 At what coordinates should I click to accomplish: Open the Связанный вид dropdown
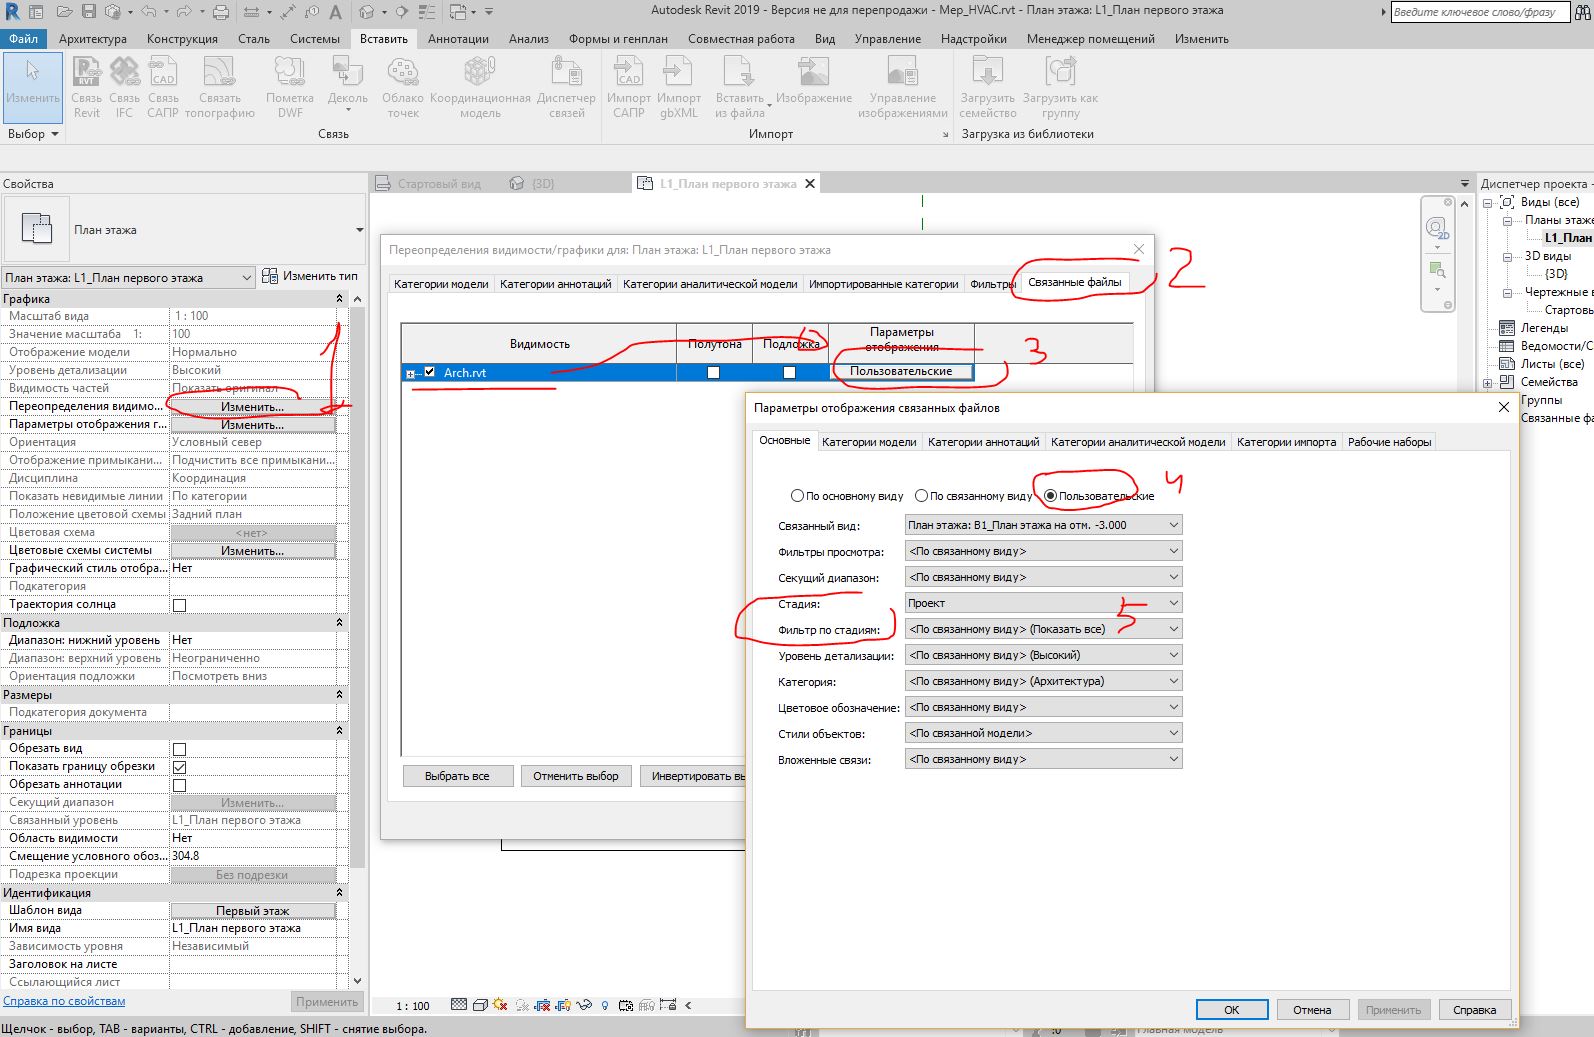click(1043, 525)
